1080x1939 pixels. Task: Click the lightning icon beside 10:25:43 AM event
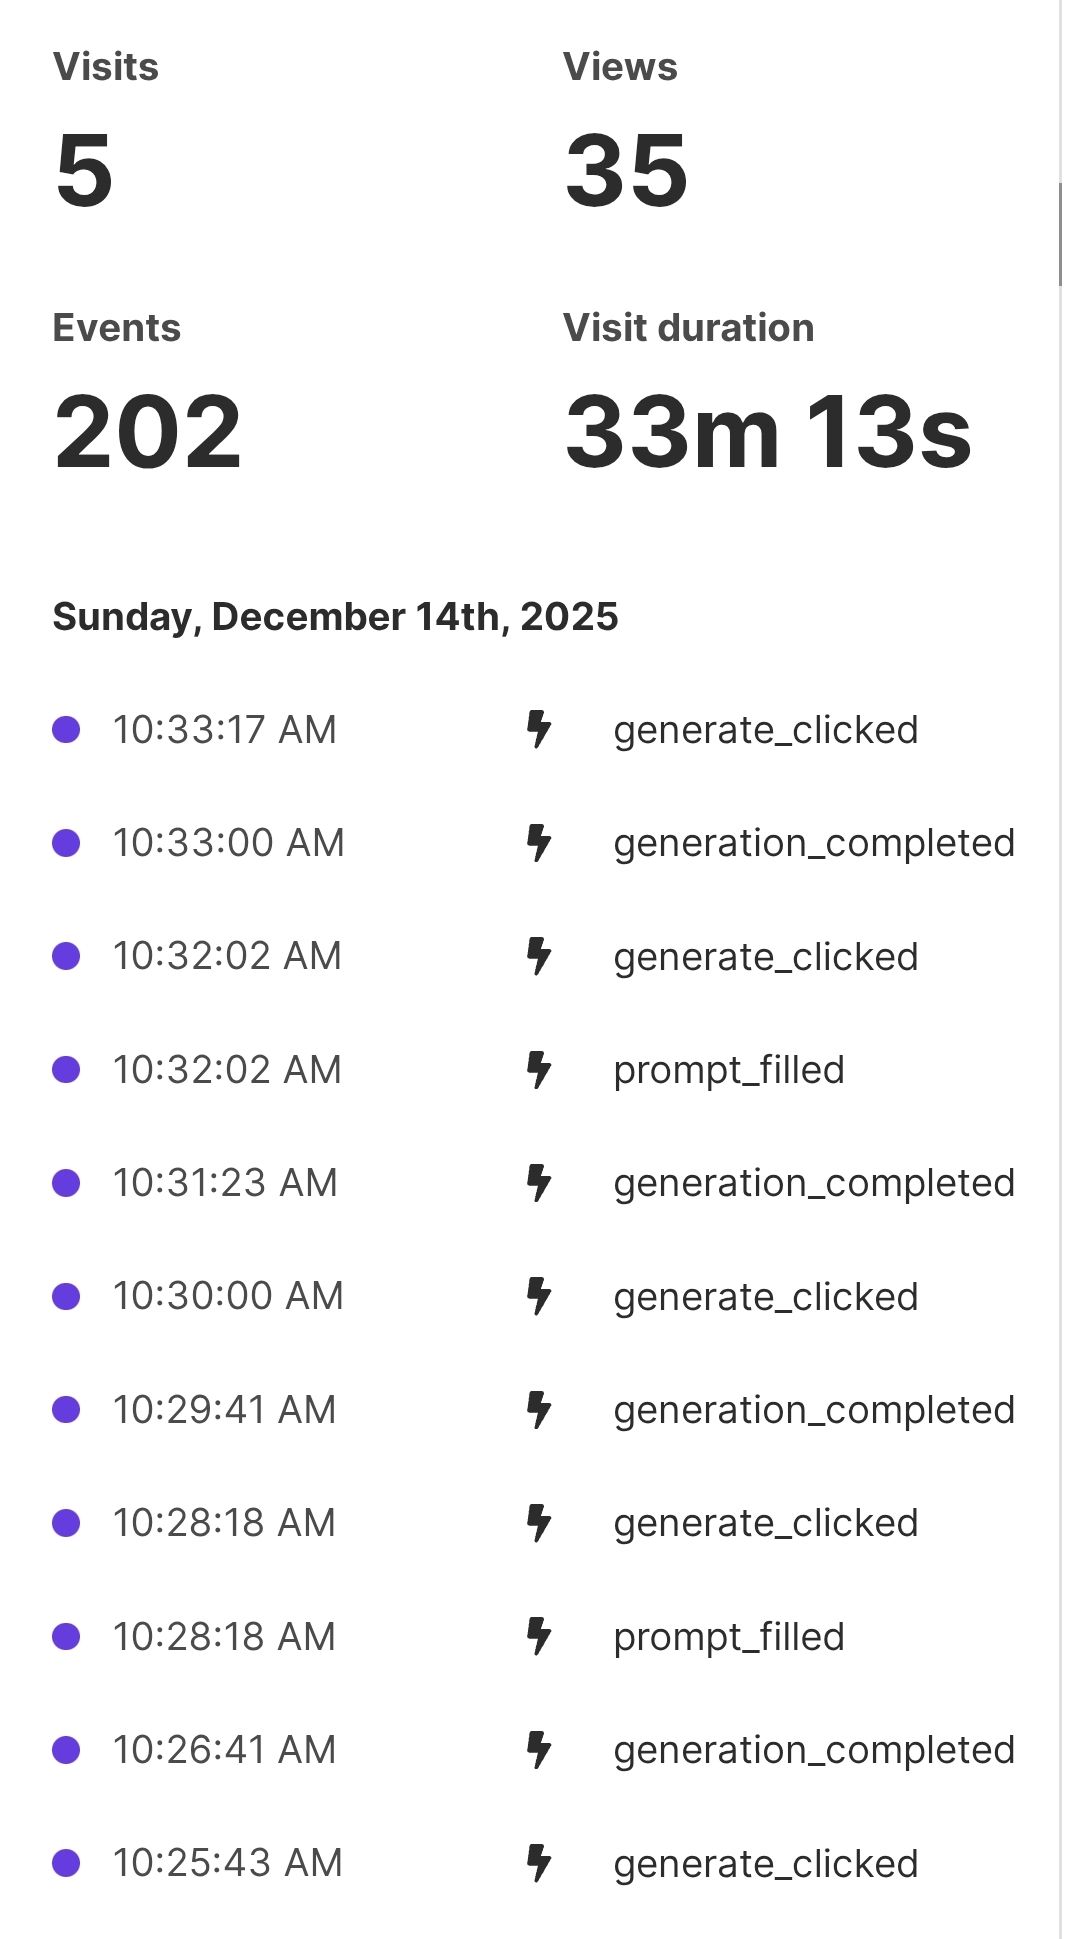tap(539, 1863)
